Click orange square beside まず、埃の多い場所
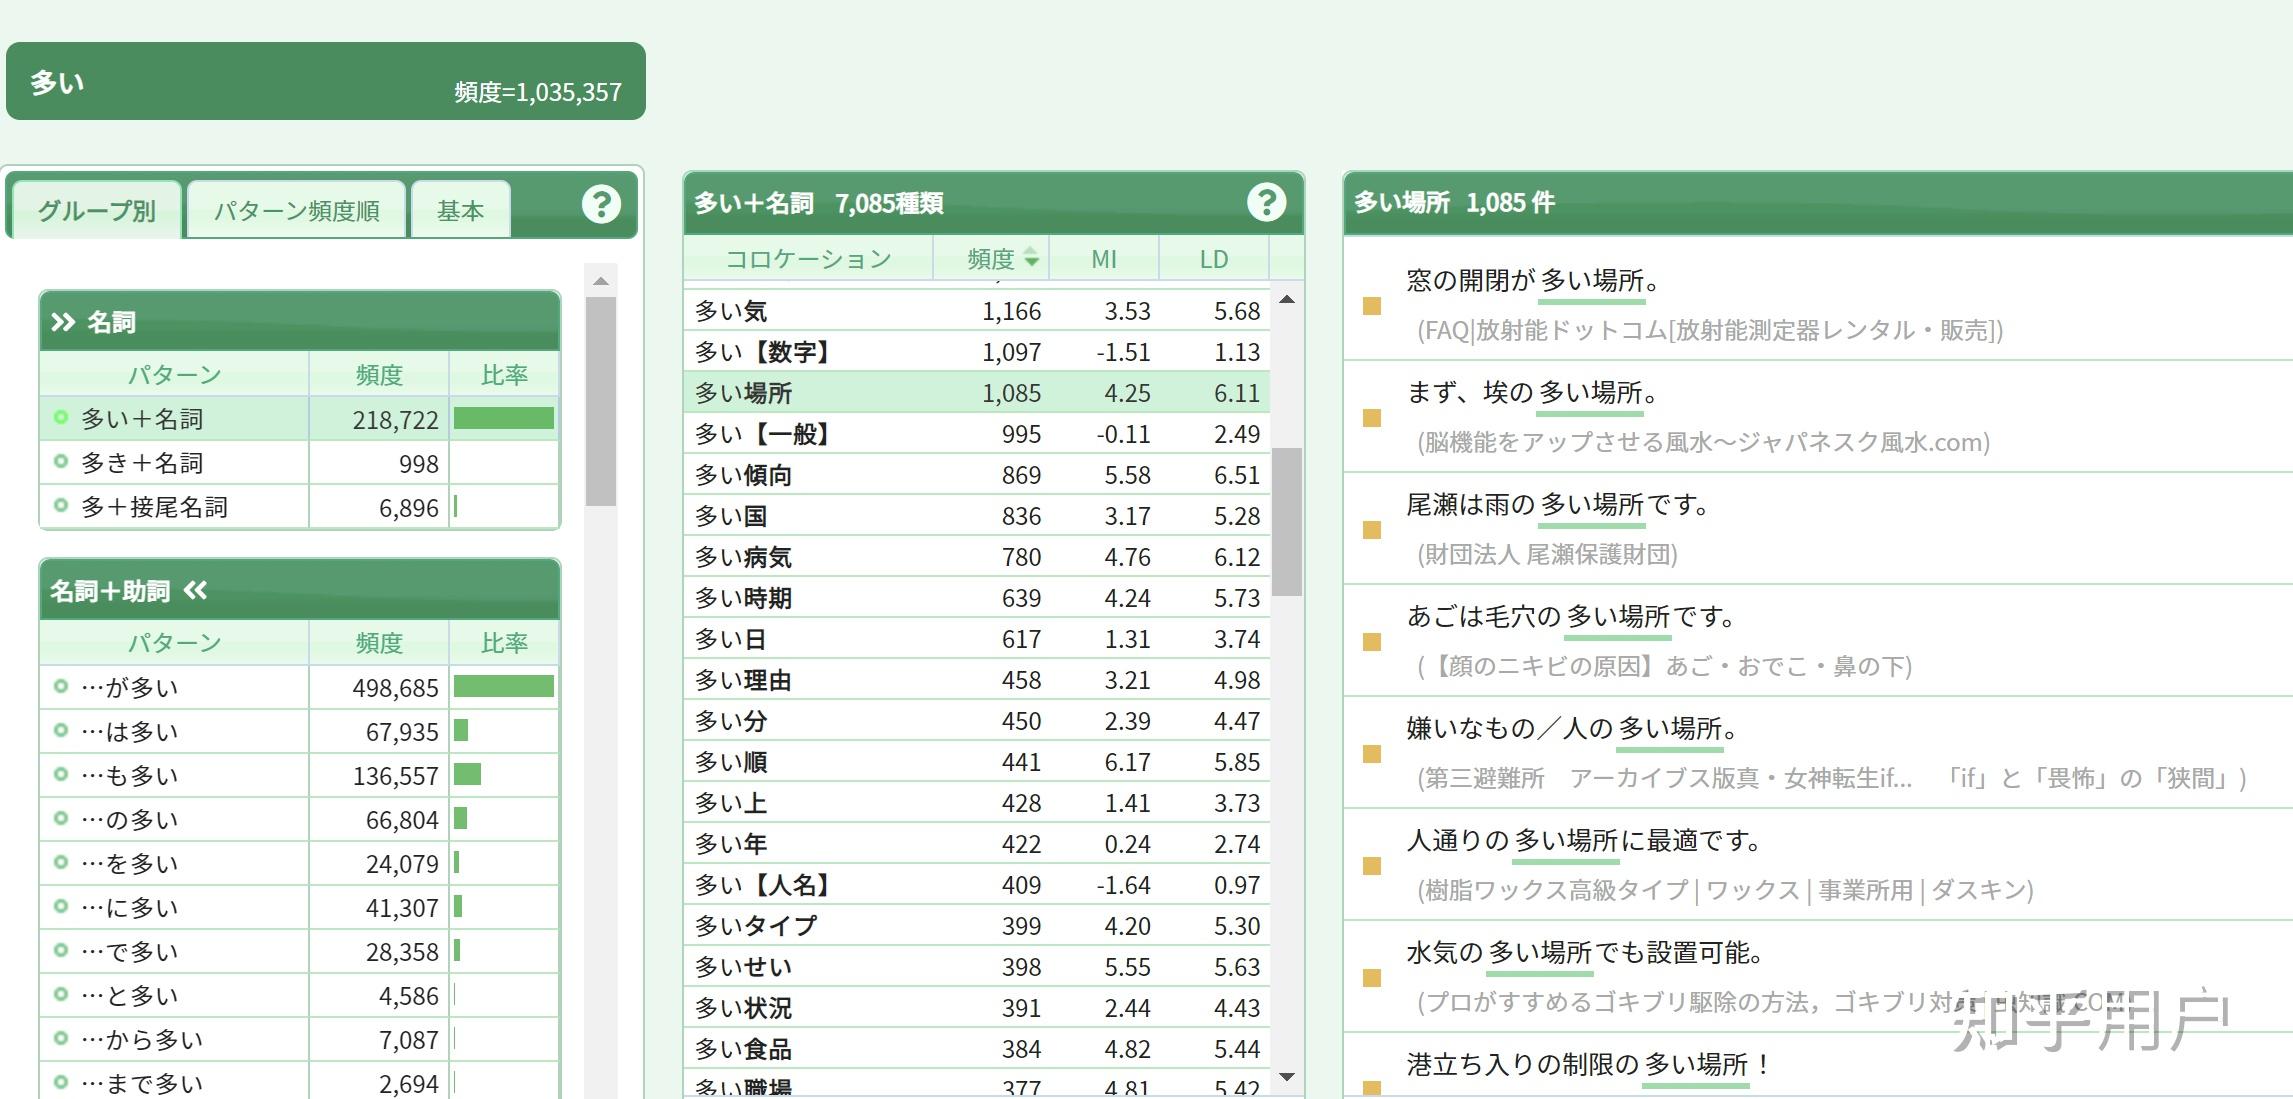Viewport: 2293px width, 1099px height. click(x=1372, y=418)
